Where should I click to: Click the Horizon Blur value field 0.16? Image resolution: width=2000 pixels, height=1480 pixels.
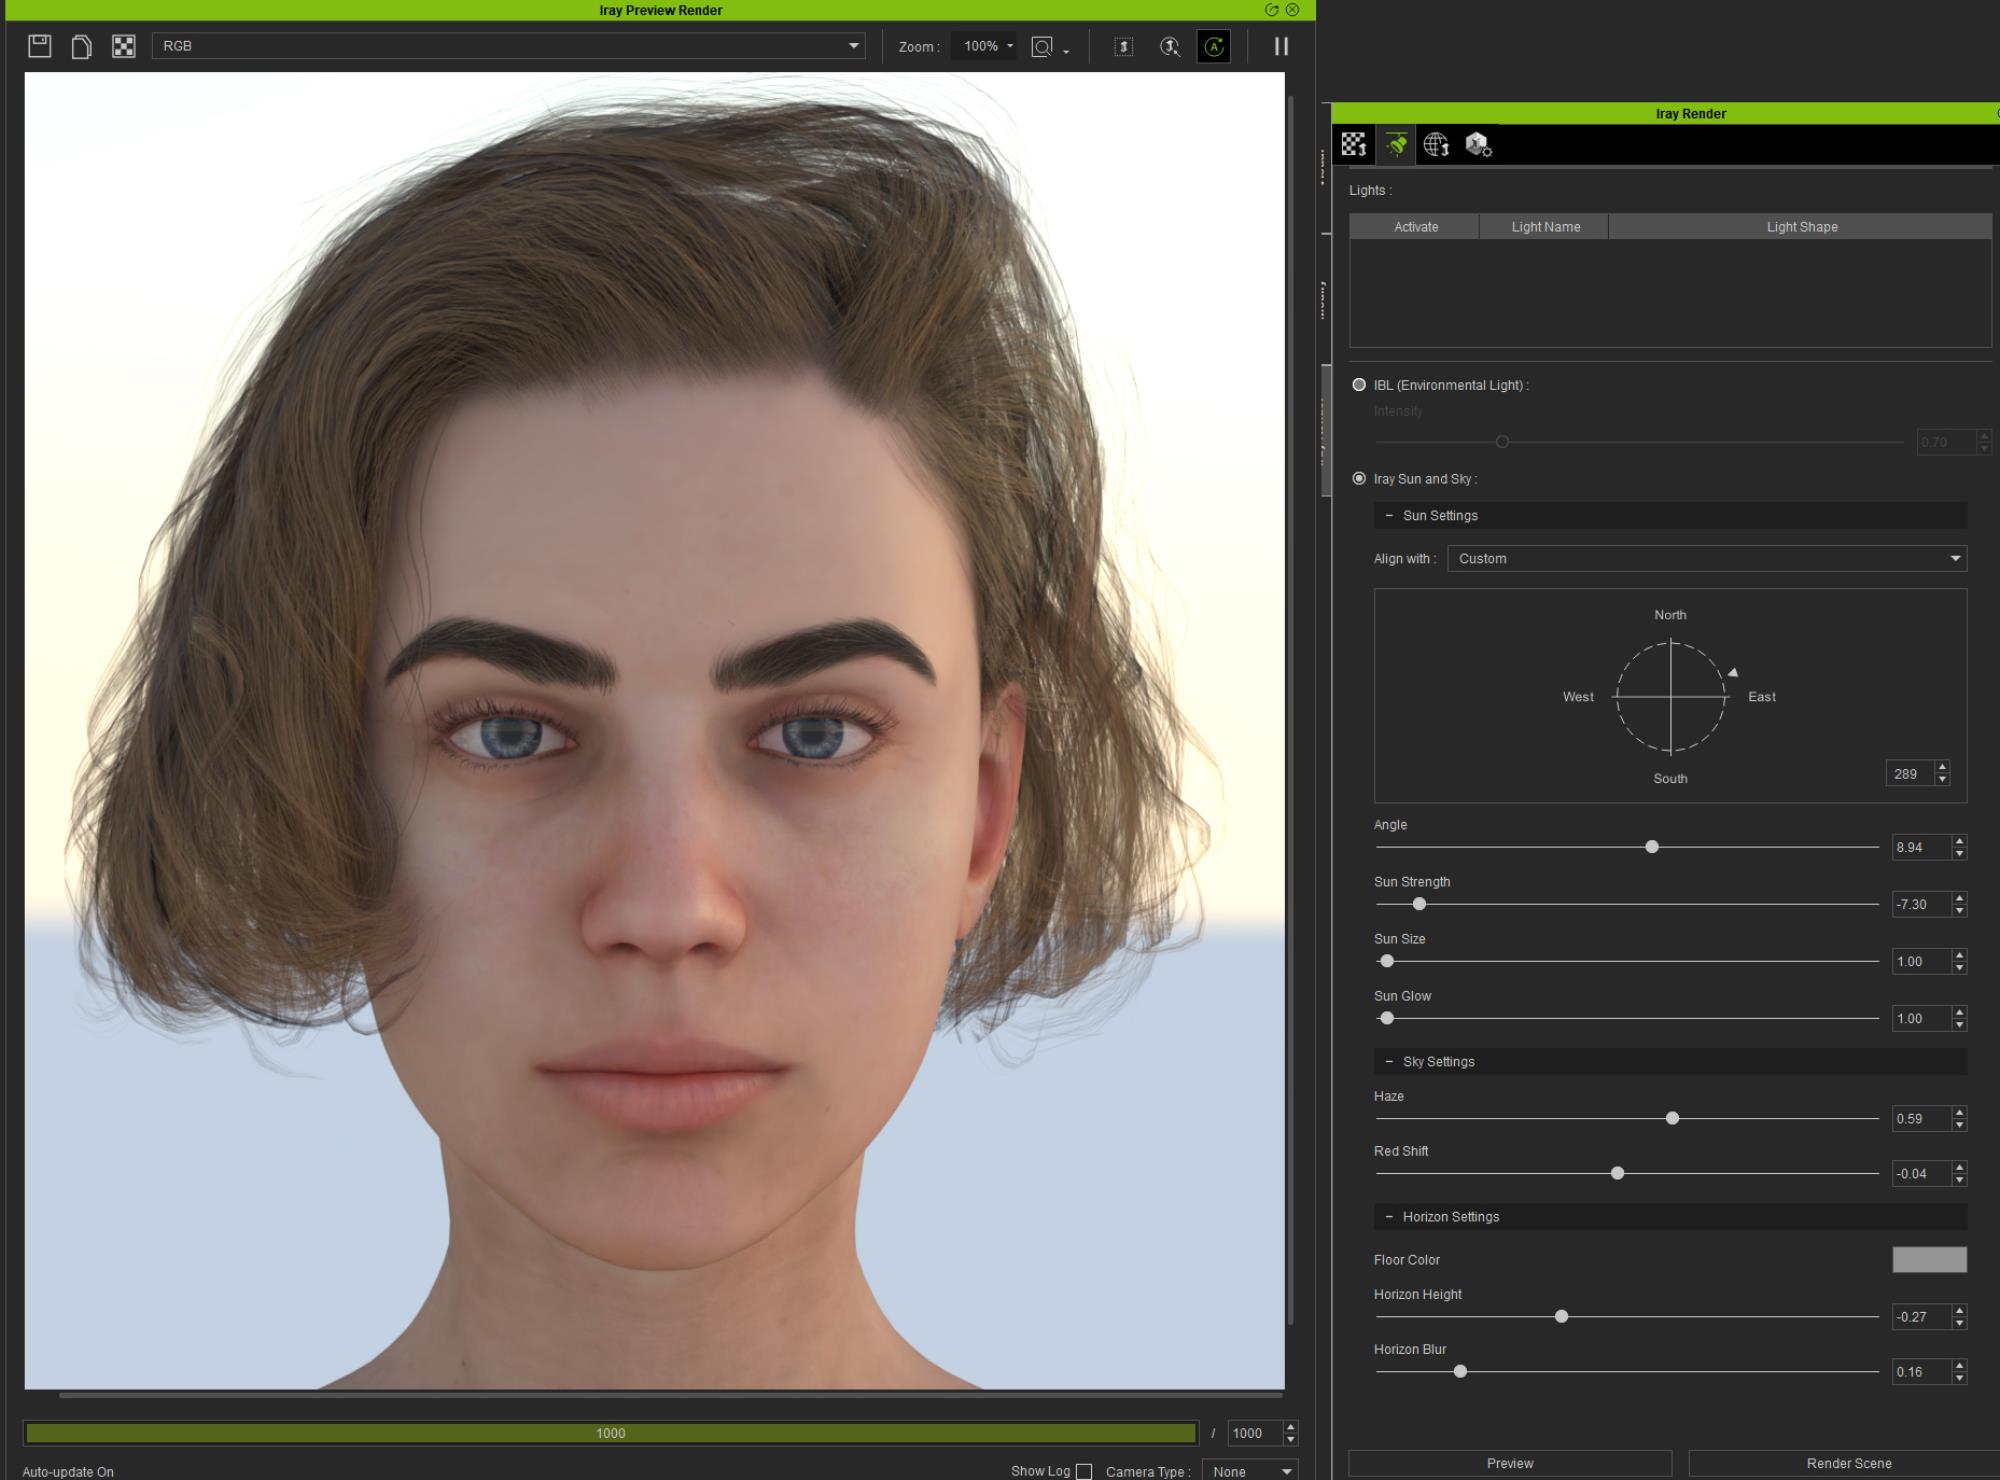[x=1921, y=1371]
